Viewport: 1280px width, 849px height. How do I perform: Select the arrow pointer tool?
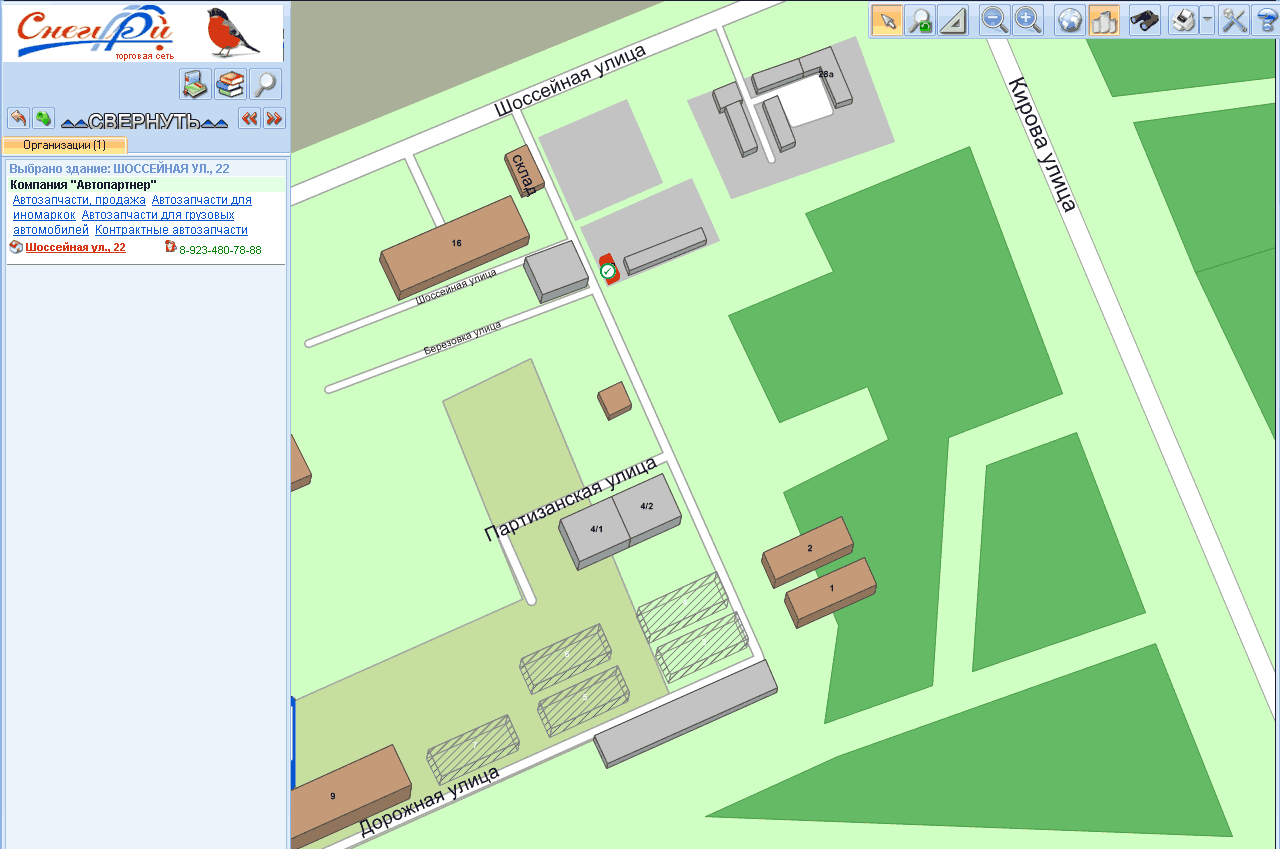pos(887,20)
